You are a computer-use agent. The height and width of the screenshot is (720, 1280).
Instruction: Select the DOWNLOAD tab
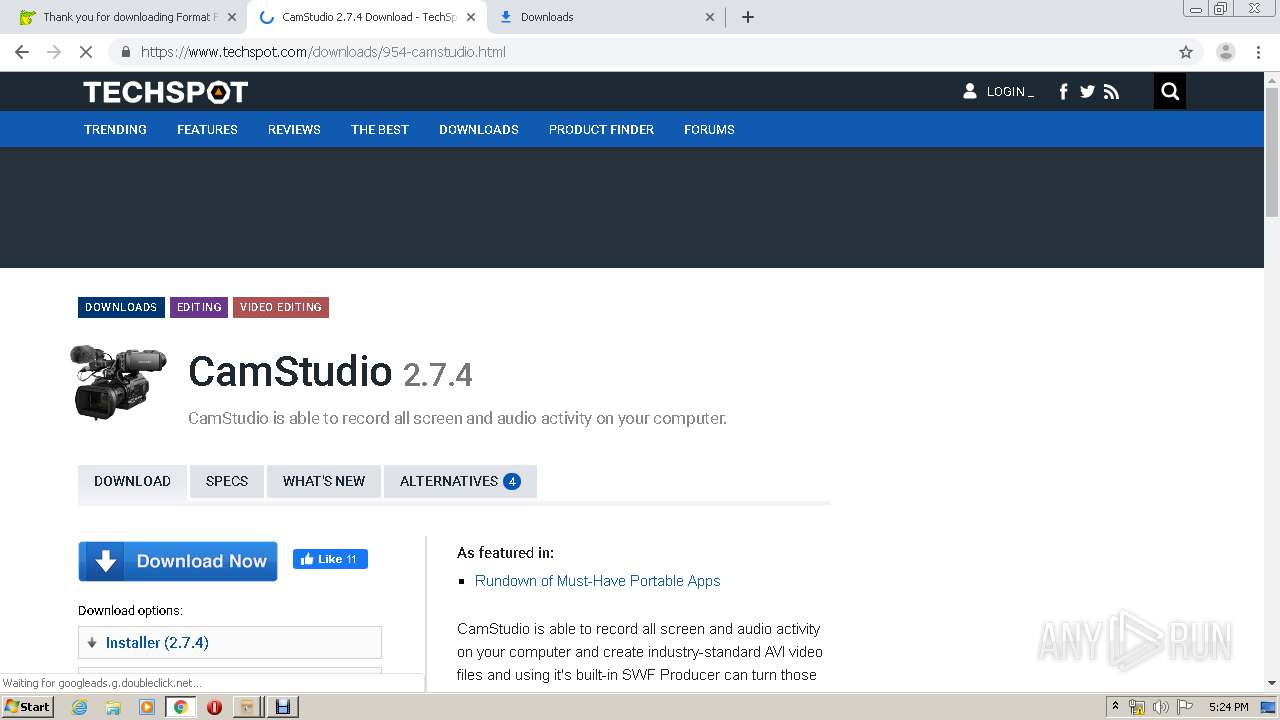(132, 481)
